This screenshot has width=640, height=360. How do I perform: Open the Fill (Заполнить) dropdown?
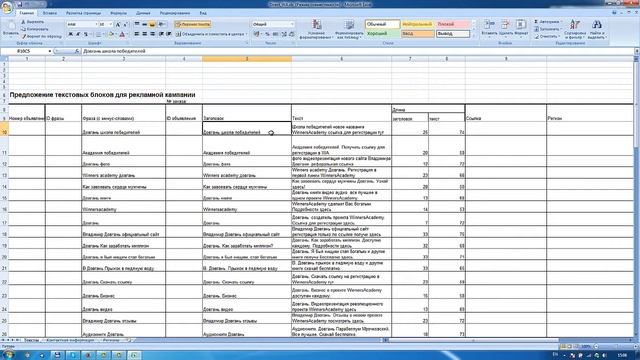[x=548, y=29]
